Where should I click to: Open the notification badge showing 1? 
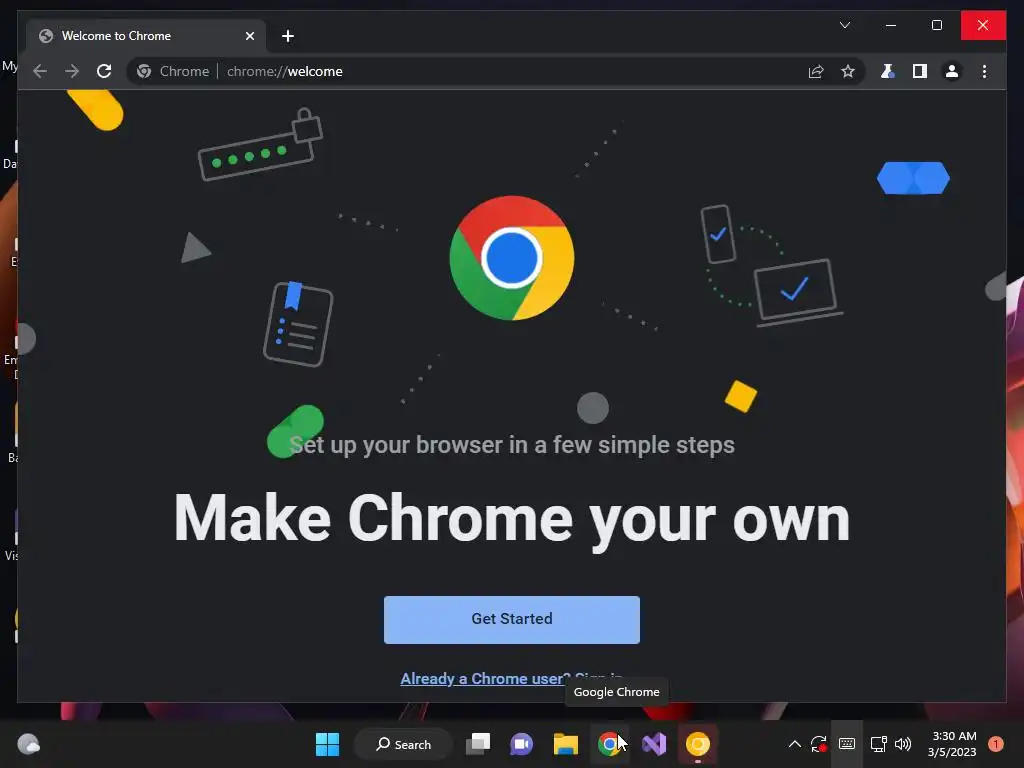[996, 744]
